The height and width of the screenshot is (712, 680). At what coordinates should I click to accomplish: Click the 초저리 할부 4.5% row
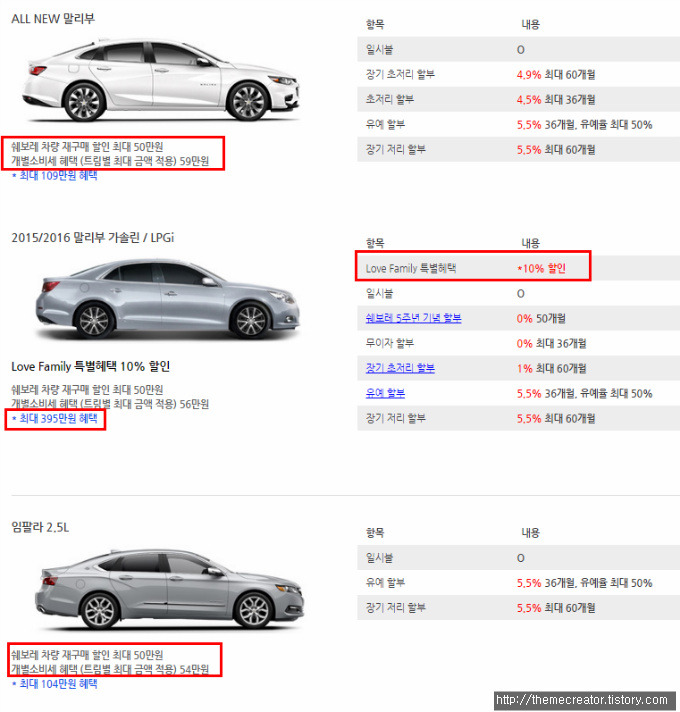click(x=518, y=99)
